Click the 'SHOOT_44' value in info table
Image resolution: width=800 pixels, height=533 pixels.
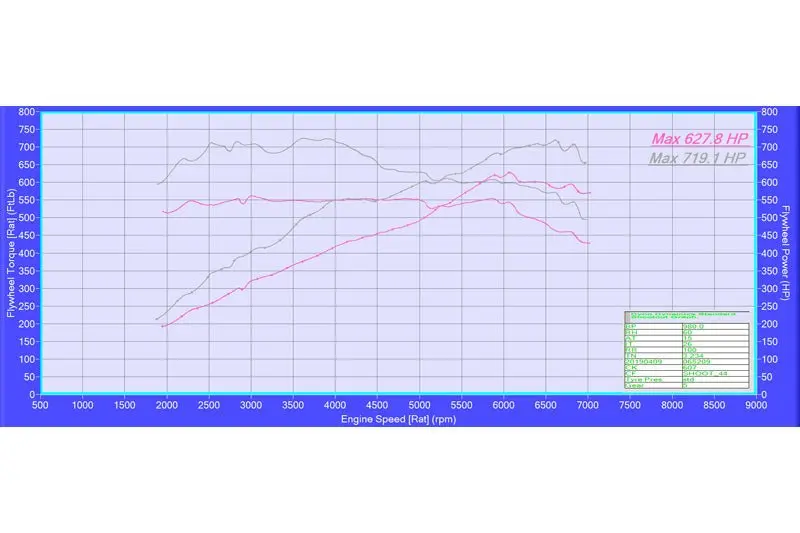point(705,374)
